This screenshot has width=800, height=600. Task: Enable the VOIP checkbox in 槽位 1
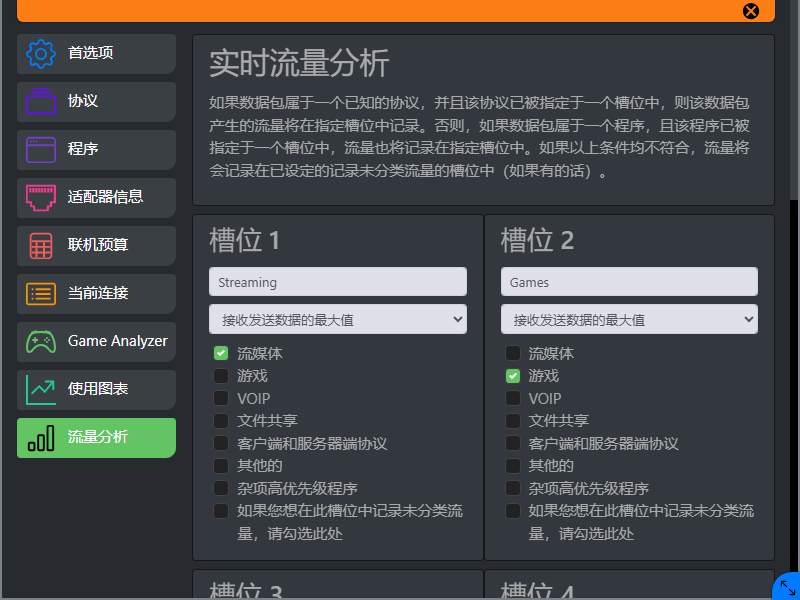click(221, 399)
